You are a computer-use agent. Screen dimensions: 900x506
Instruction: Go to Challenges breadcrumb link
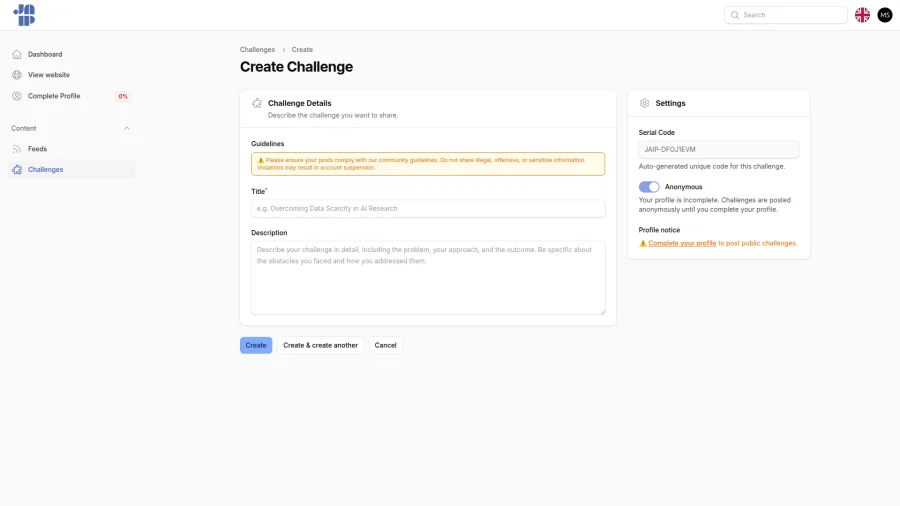tap(257, 49)
